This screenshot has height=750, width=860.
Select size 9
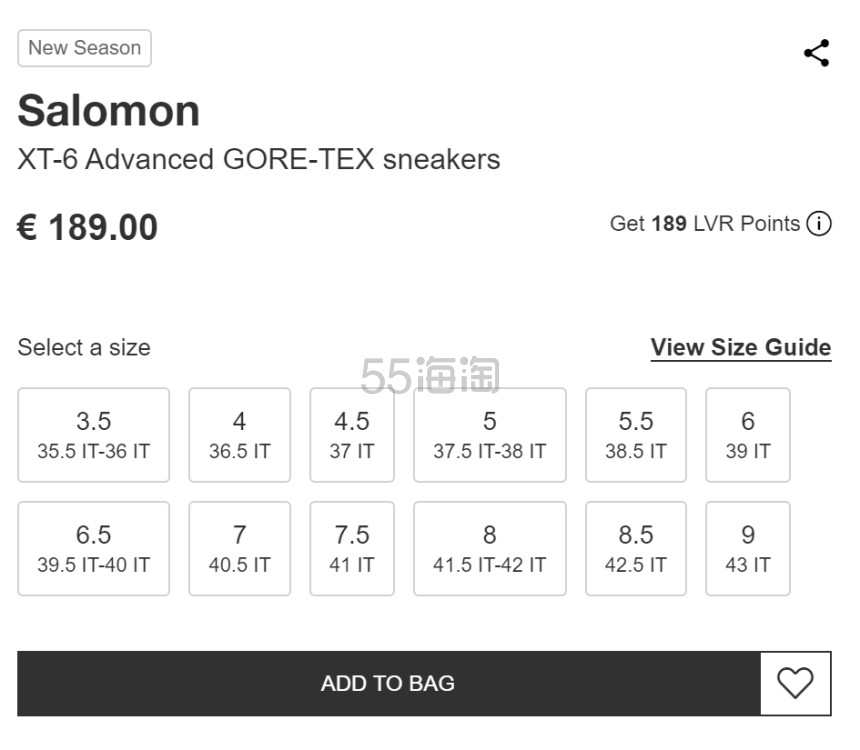(748, 548)
